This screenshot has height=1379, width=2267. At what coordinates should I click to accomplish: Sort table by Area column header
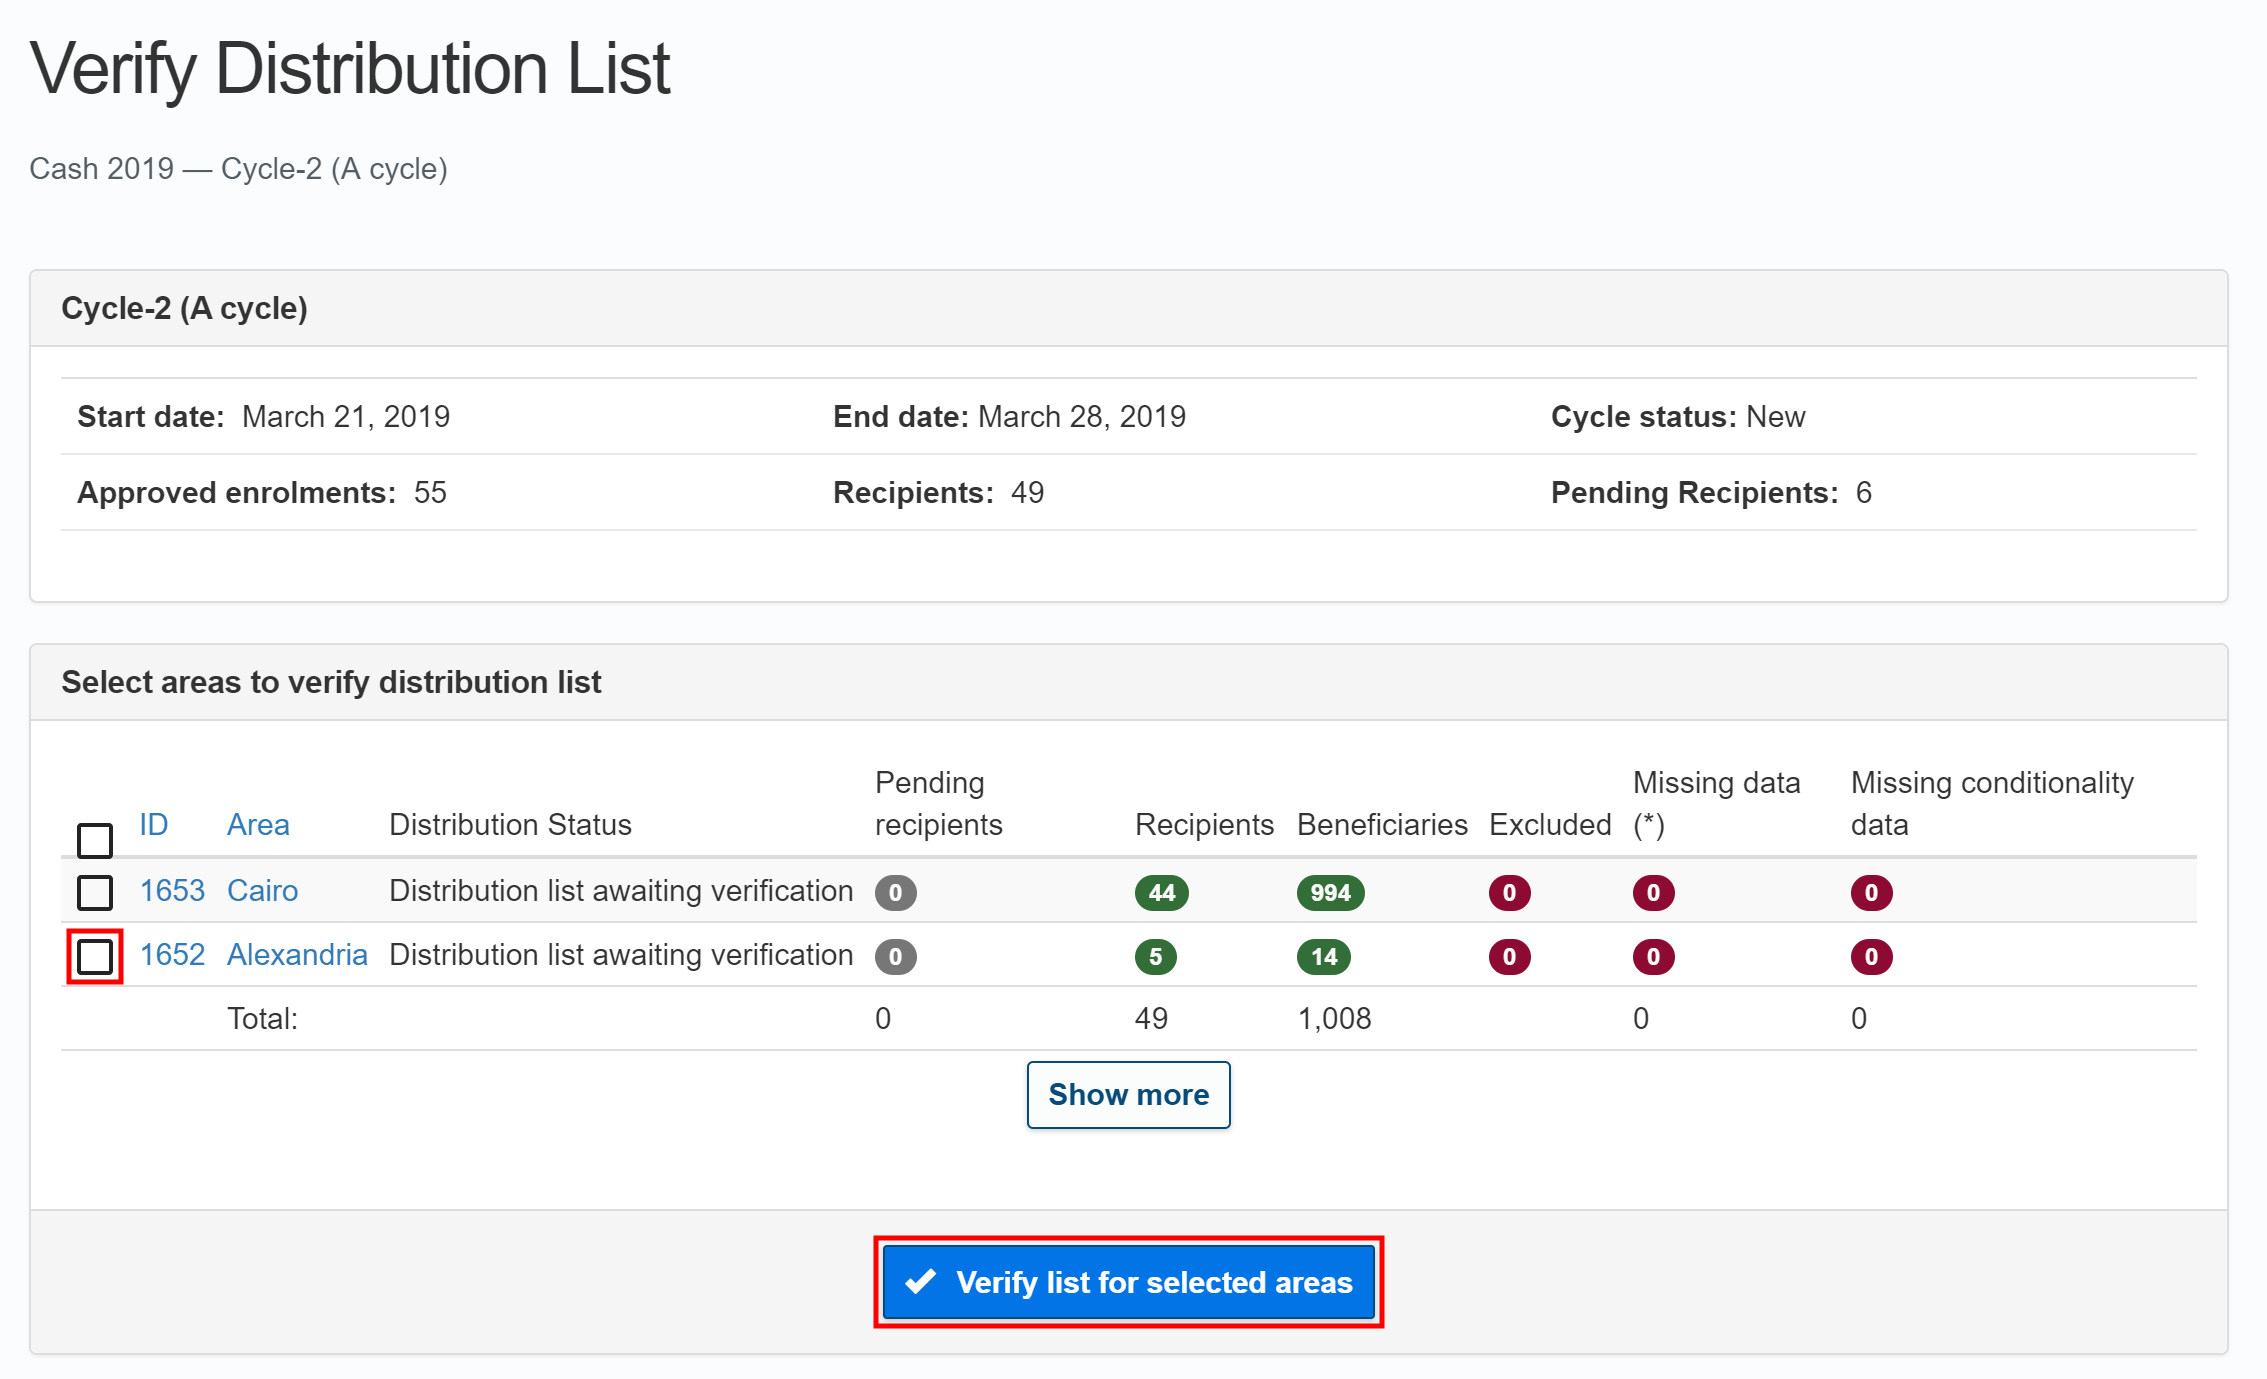(258, 825)
